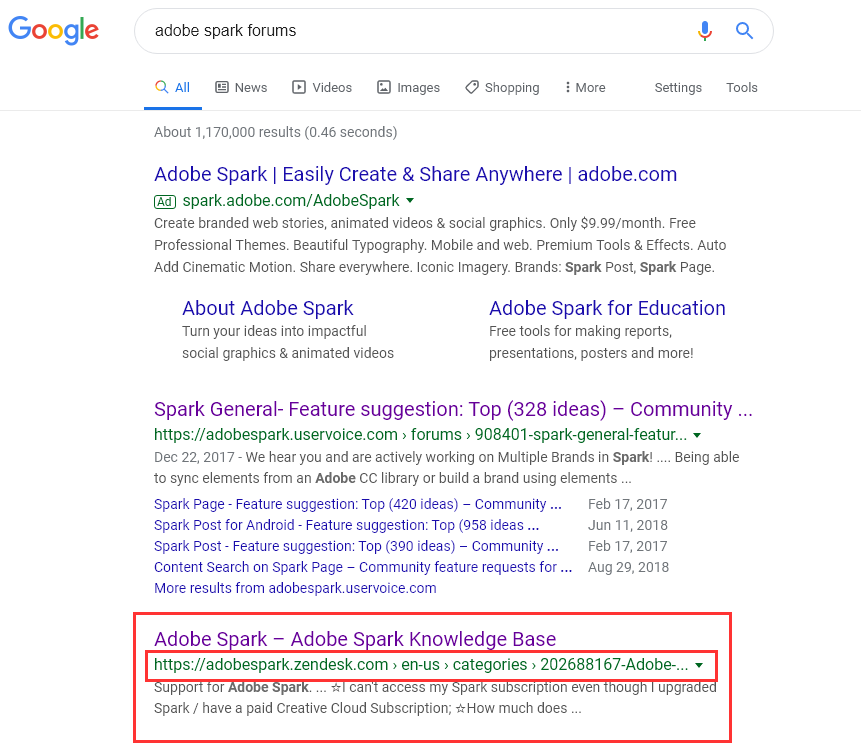Expand the More search categories menu
The width and height of the screenshot is (861, 747).
(x=585, y=88)
